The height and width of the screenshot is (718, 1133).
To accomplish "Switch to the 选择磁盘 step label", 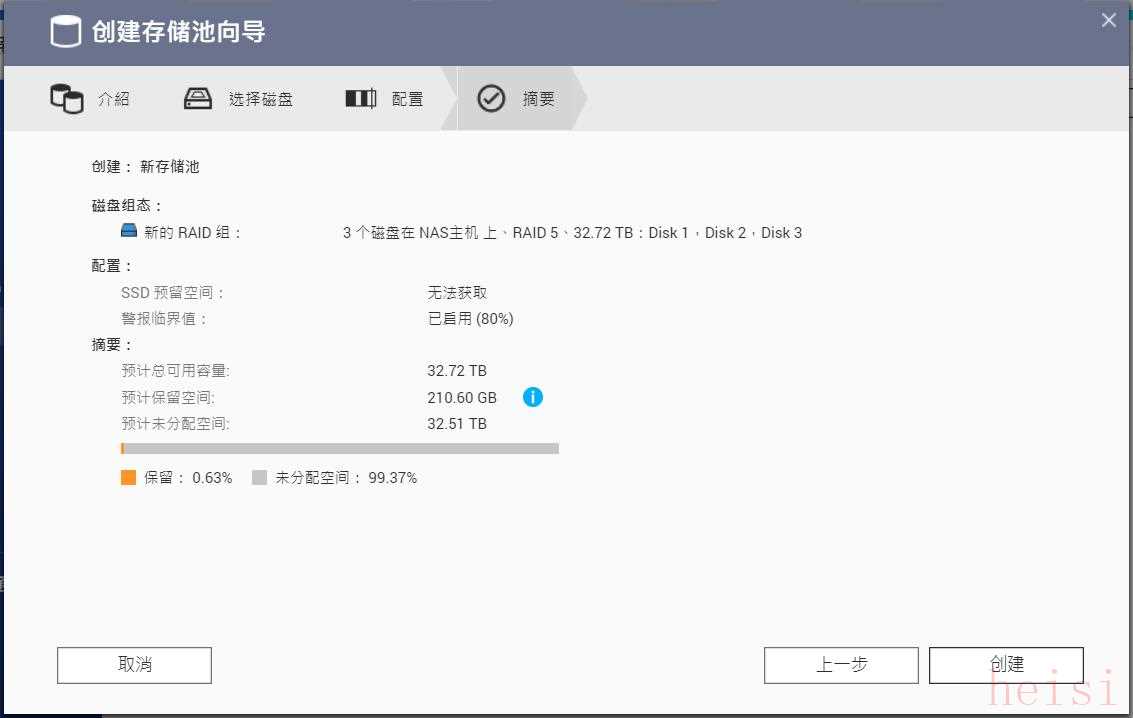I will click(260, 99).
